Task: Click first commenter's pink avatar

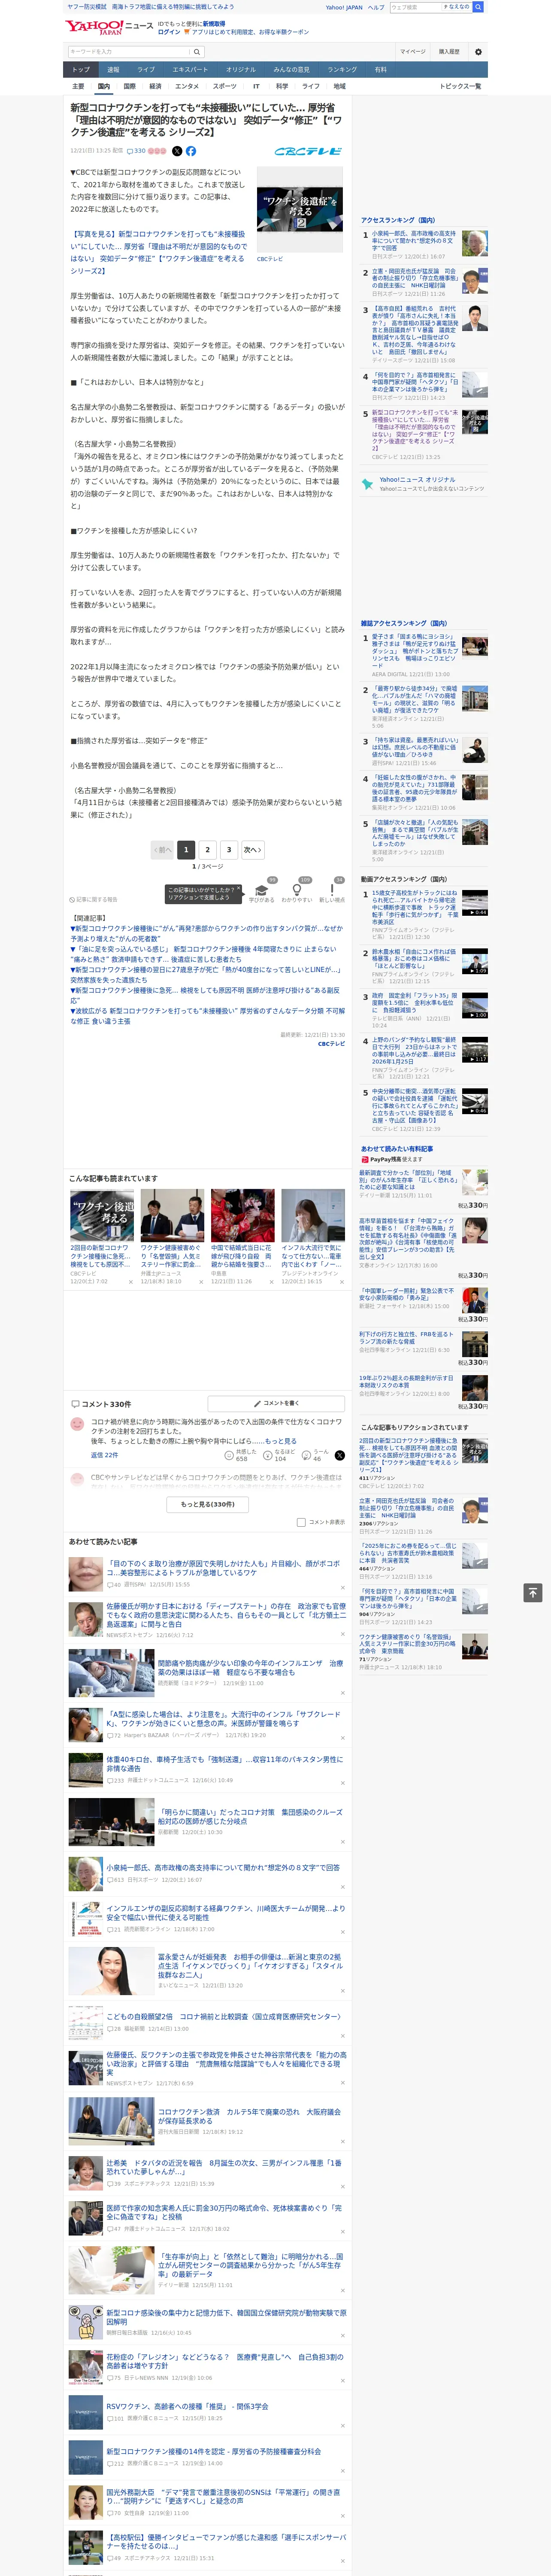Action: pyautogui.click(x=77, y=1424)
